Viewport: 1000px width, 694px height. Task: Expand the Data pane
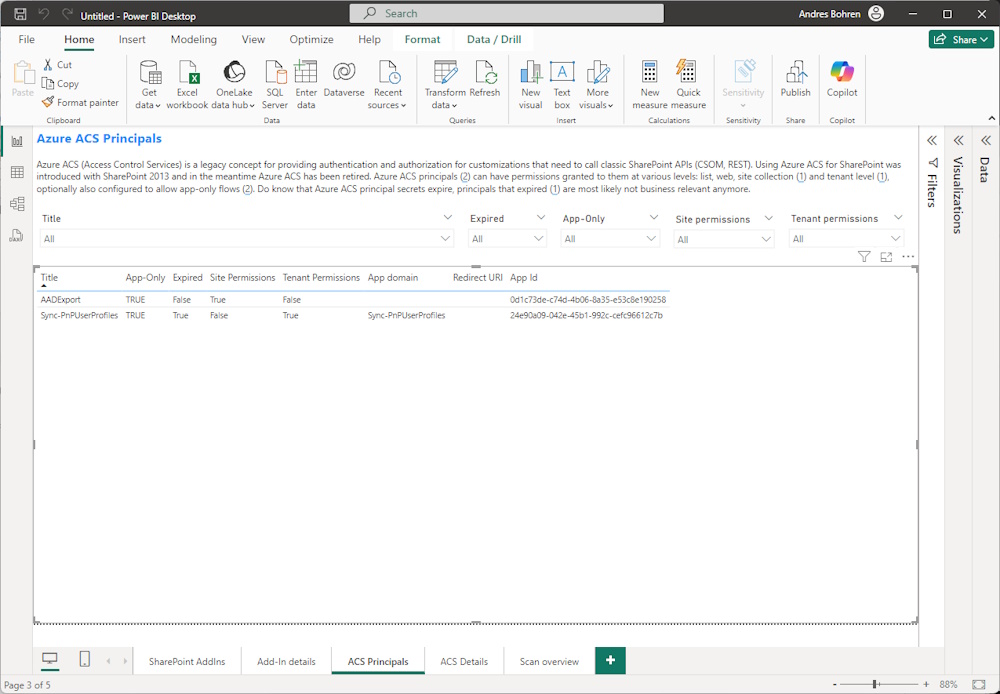click(x=986, y=140)
